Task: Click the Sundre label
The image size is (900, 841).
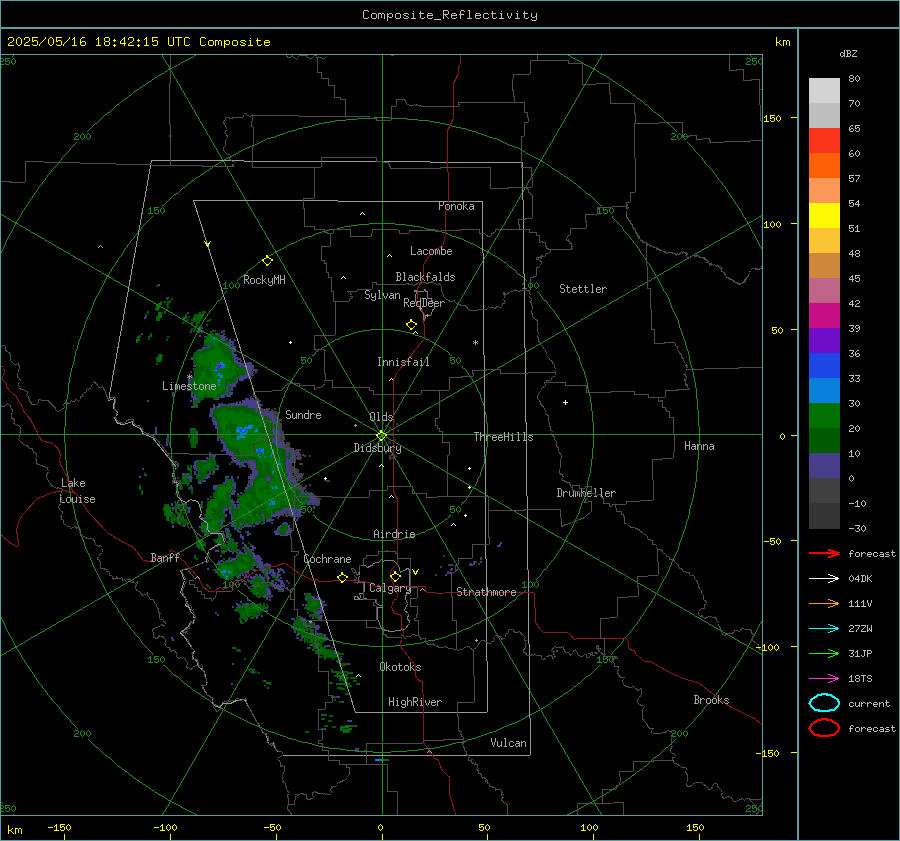Action: (x=303, y=414)
